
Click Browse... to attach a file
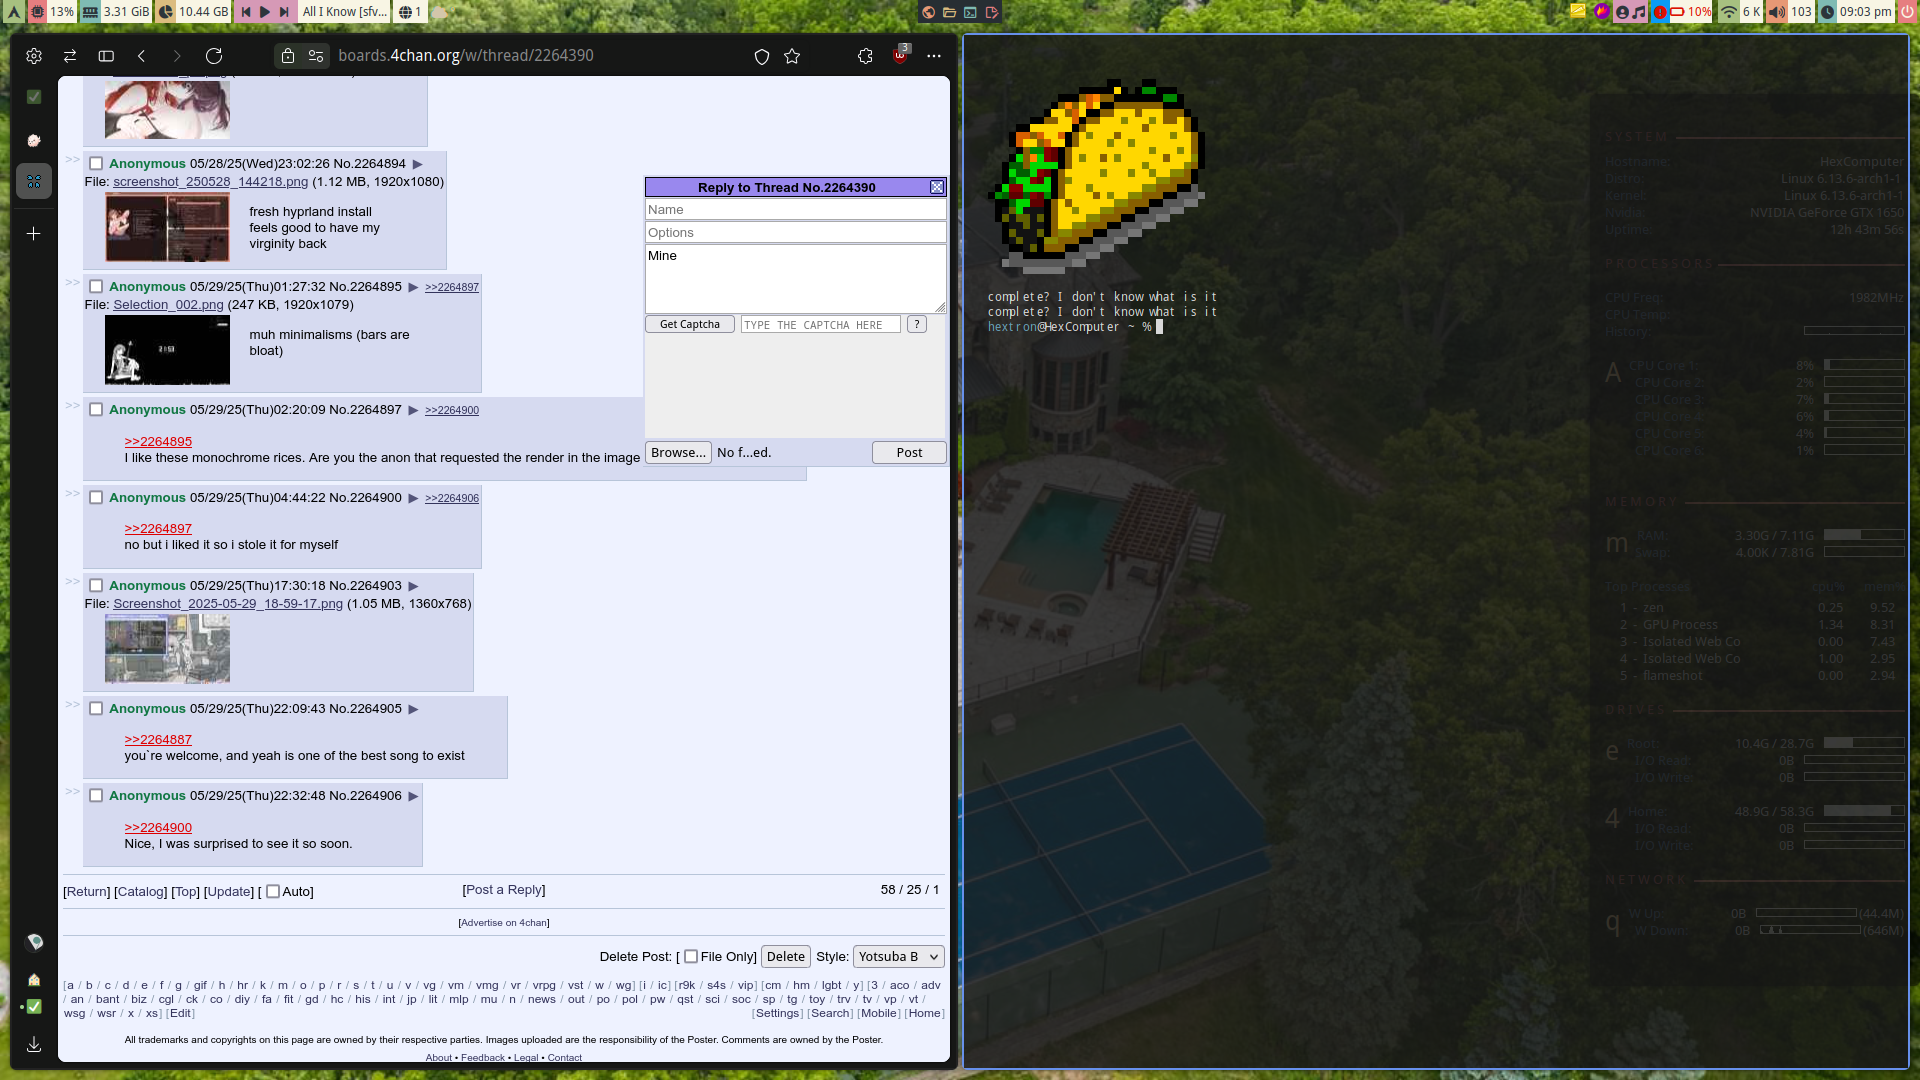(x=678, y=453)
